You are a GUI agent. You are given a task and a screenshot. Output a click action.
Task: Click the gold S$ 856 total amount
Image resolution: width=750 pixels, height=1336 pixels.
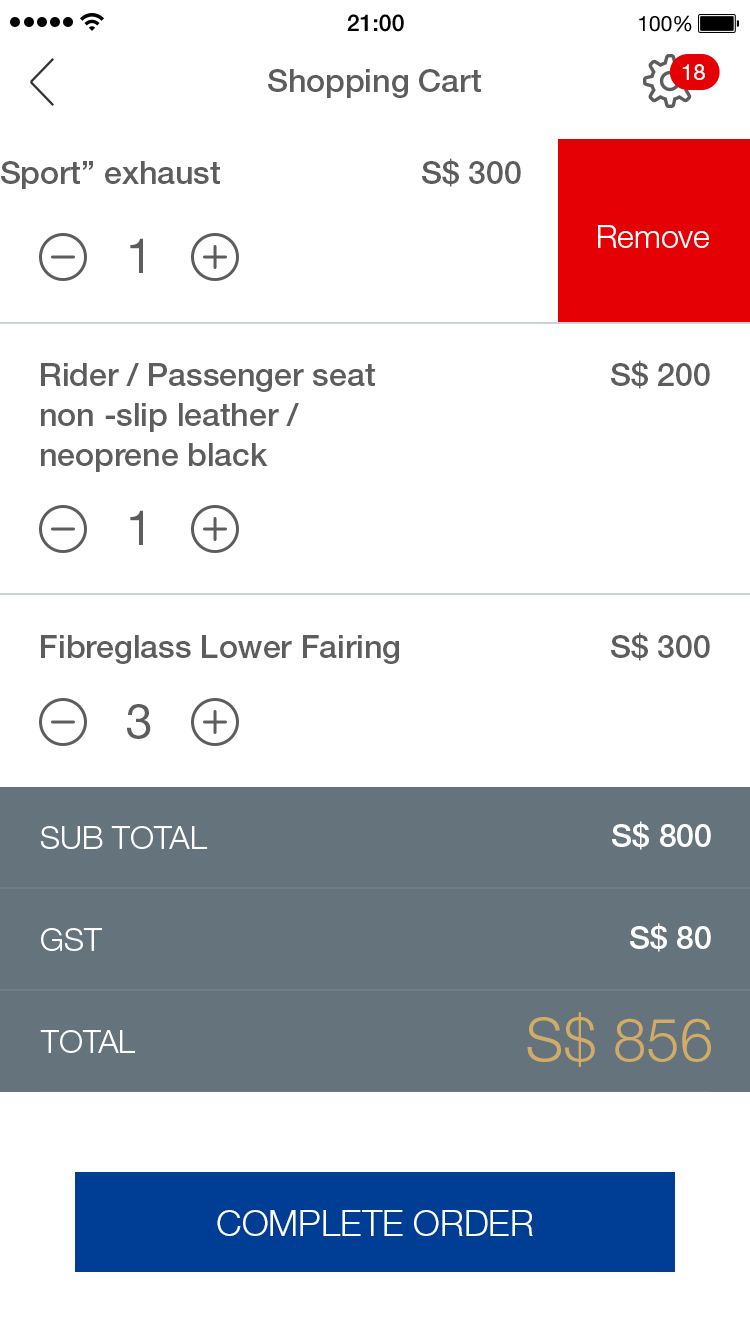tap(619, 1041)
